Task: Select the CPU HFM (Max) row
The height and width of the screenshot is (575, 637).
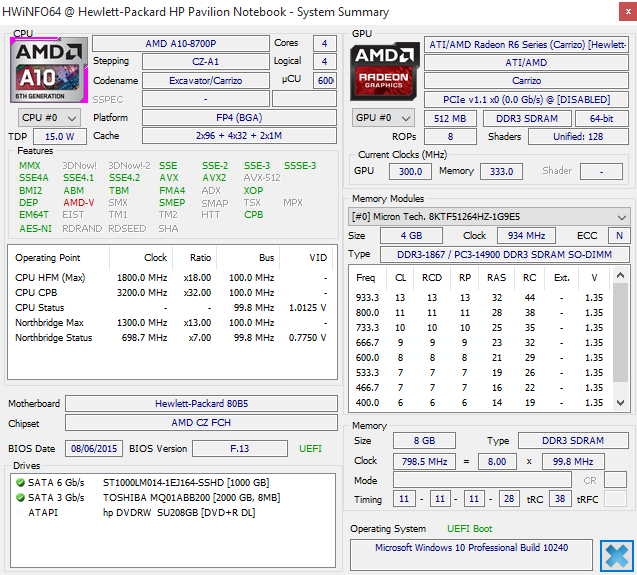Action: pyautogui.click(x=171, y=278)
